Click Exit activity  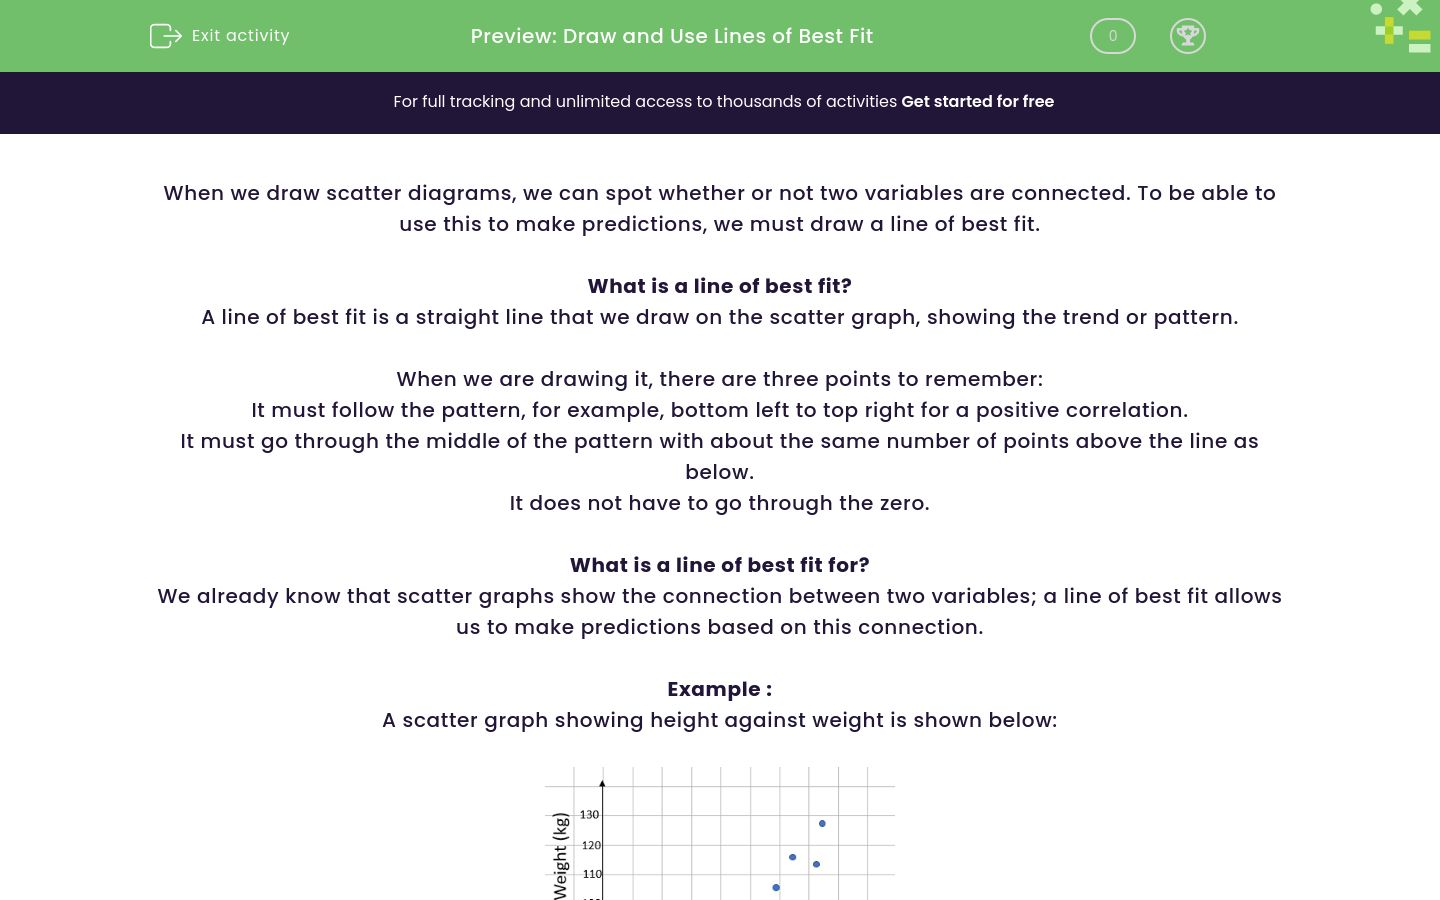(240, 36)
